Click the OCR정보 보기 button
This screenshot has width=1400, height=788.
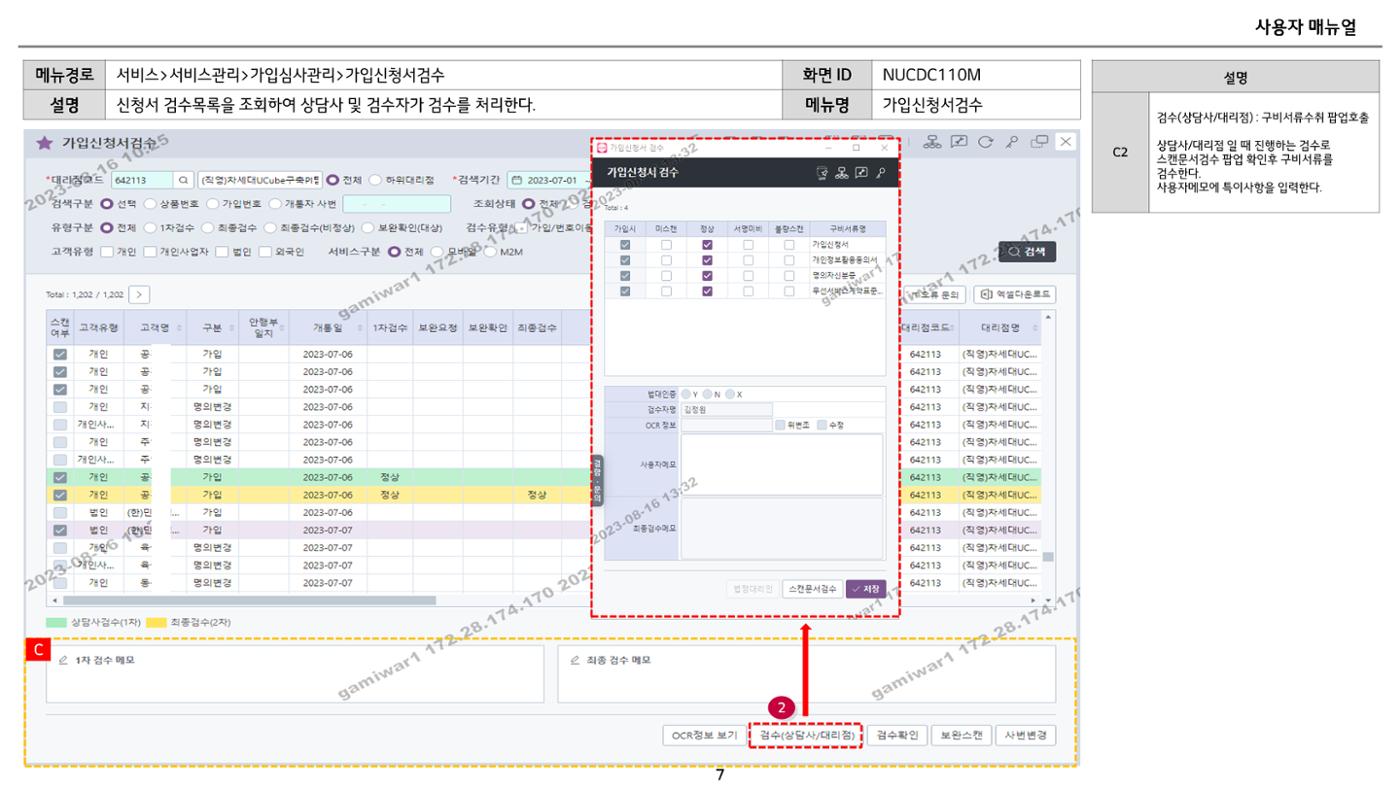[x=703, y=735]
